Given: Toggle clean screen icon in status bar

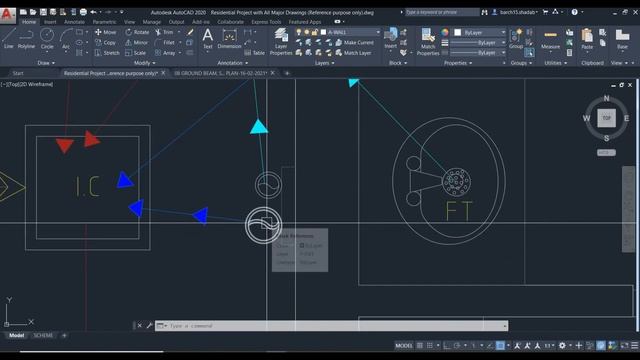Looking at the screenshot, I should [x=624, y=346].
